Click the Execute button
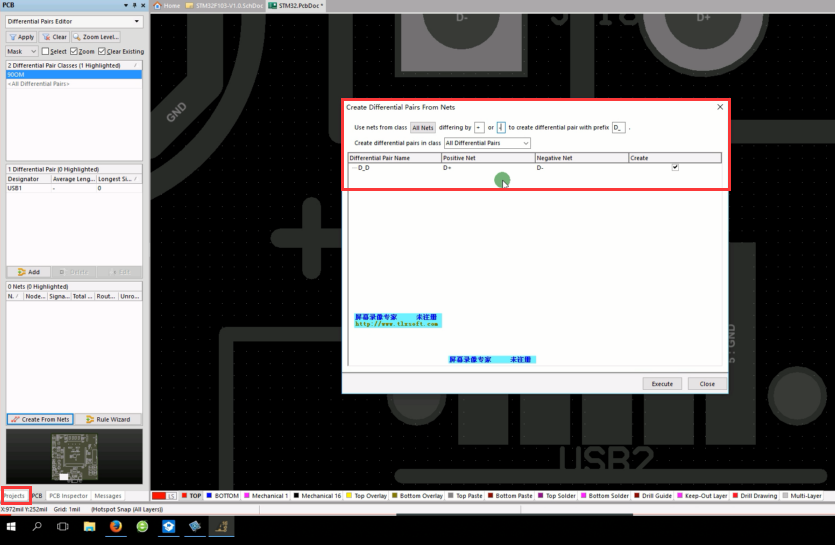Screen dimensions: 835x545 coord(662,384)
